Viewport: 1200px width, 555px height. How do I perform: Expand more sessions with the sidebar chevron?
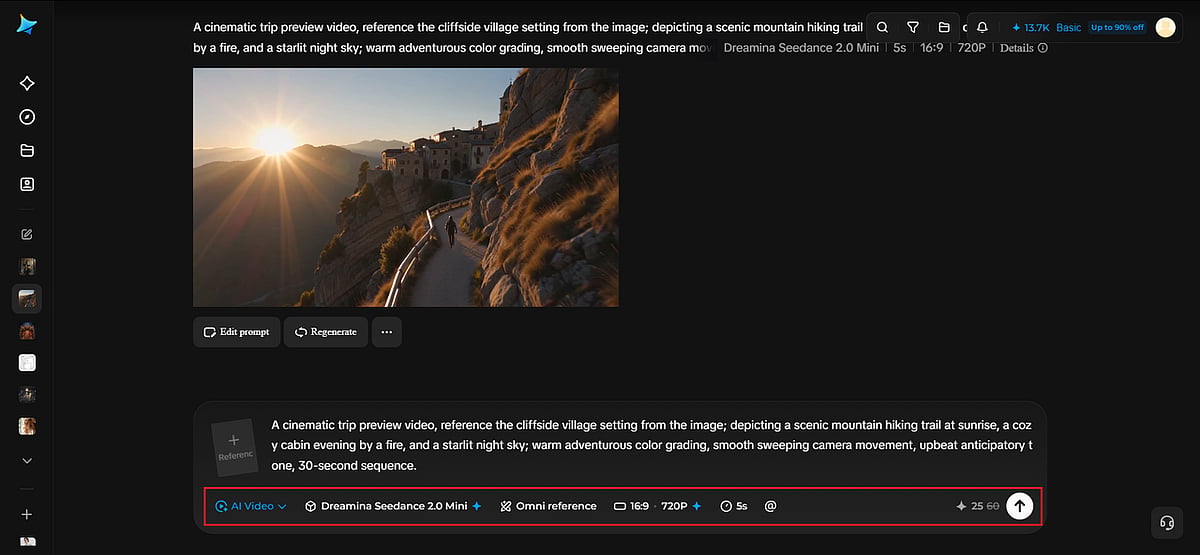tap(27, 461)
